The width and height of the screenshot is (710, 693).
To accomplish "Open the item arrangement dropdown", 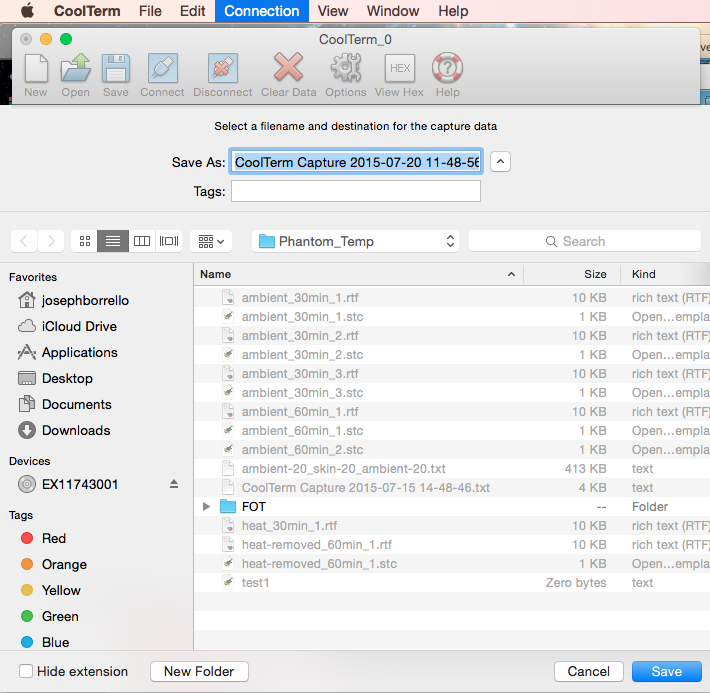I will [211, 241].
